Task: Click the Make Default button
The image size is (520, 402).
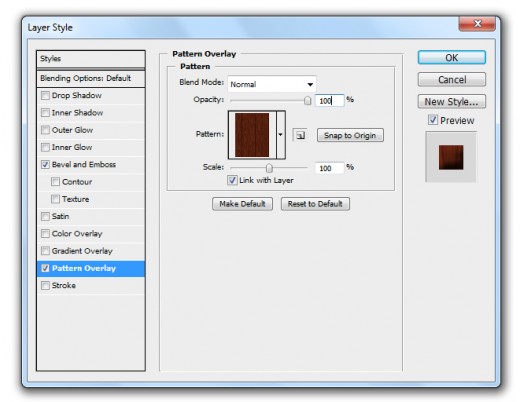Action: coord(242,204)
